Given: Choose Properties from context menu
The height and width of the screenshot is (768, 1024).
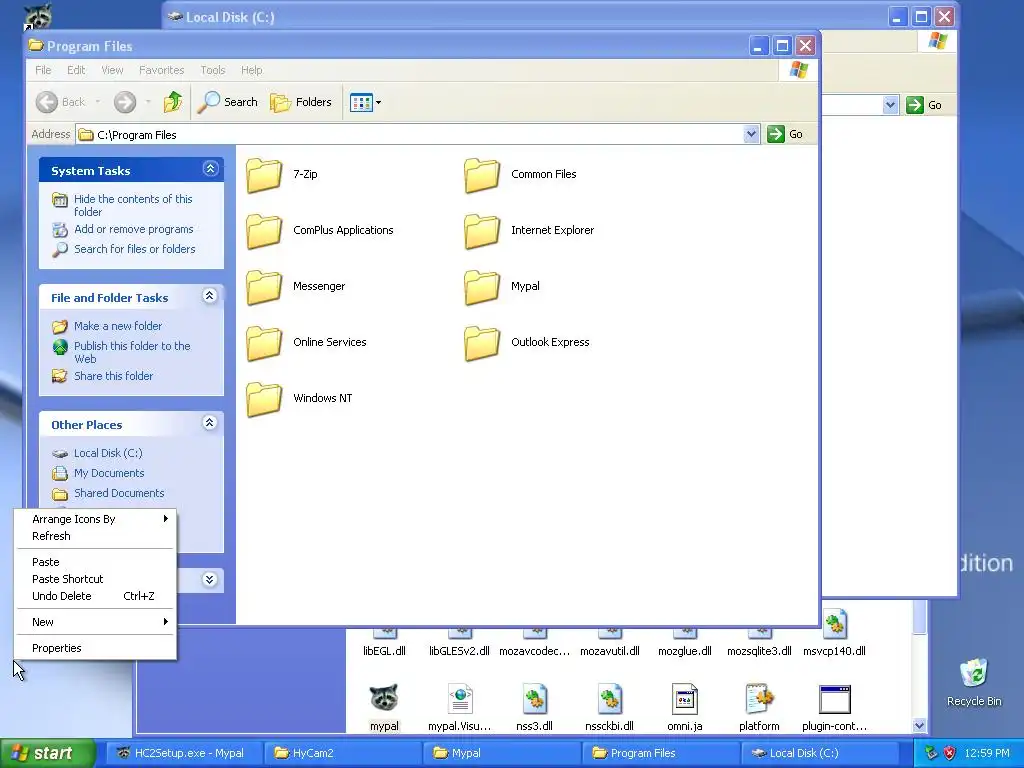Looking at the screenshot, I should pyautogui.click(x=95, y=648).
